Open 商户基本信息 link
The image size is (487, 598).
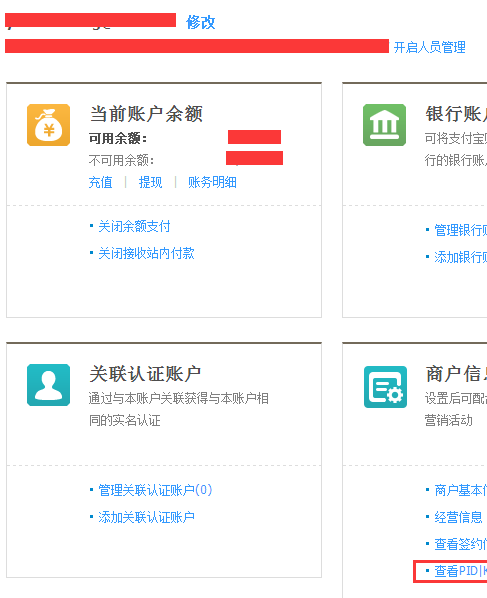click(x=460, y=490)
